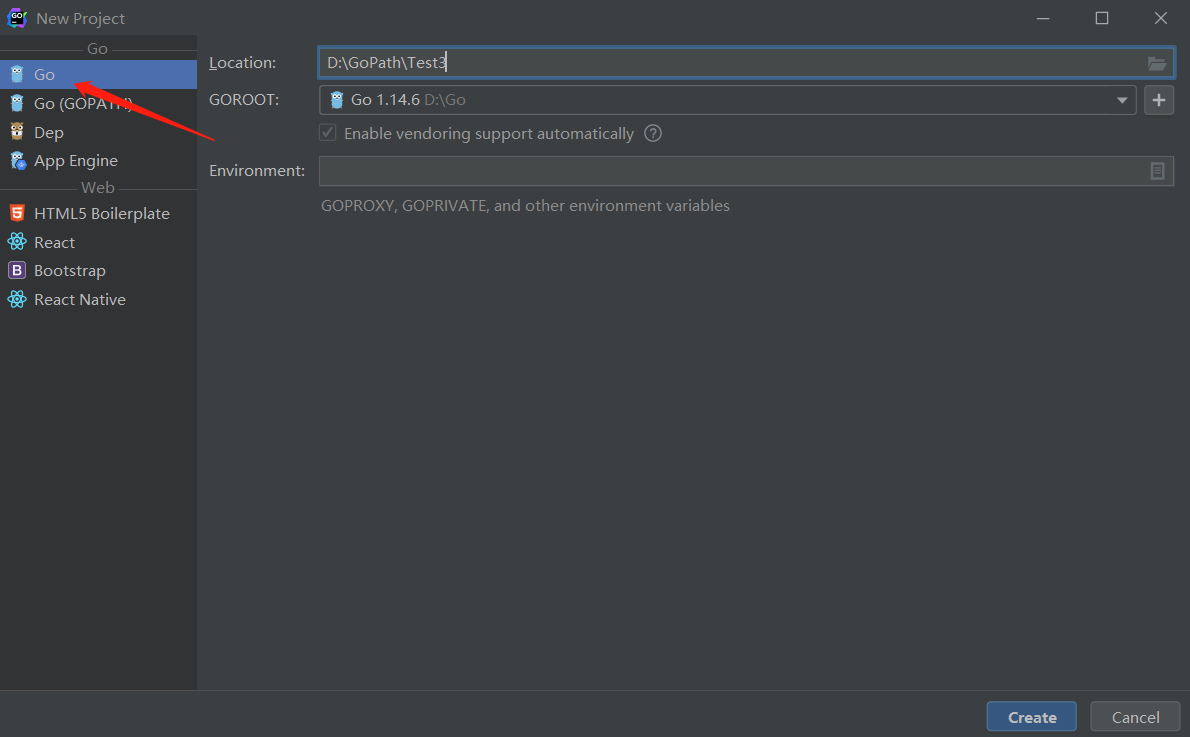This screenshot has width=1190, height=737.
Task: Select the Go project type
Action: [x=99, y=74]
